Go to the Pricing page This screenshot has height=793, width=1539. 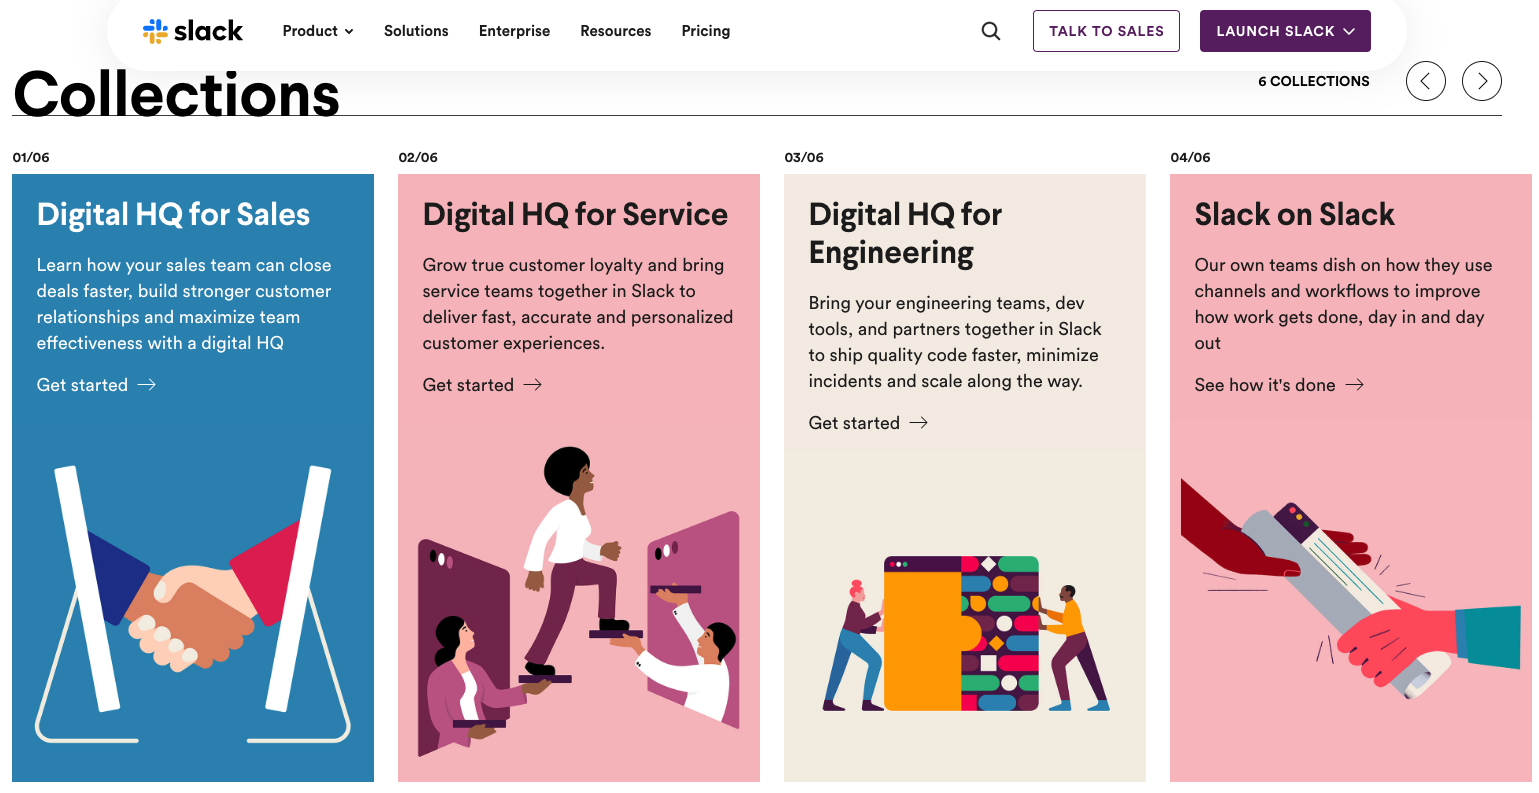coord(706,31)
